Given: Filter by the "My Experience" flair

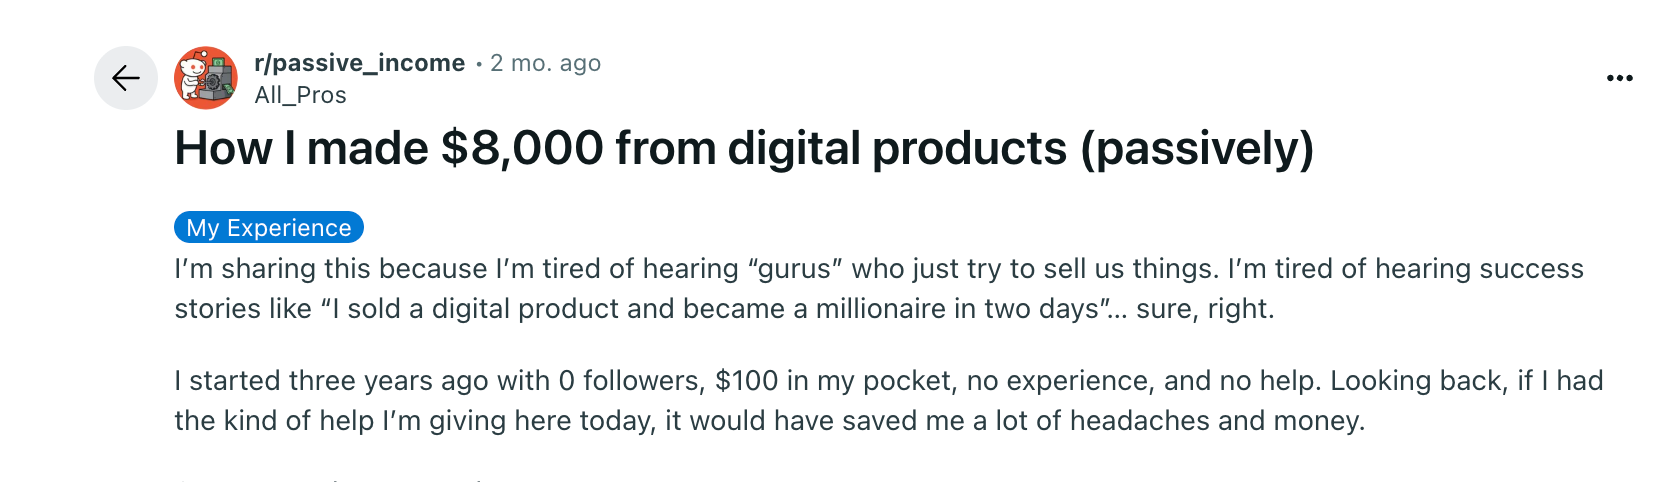Looking at the screenshot, I should tap(268, 228).
